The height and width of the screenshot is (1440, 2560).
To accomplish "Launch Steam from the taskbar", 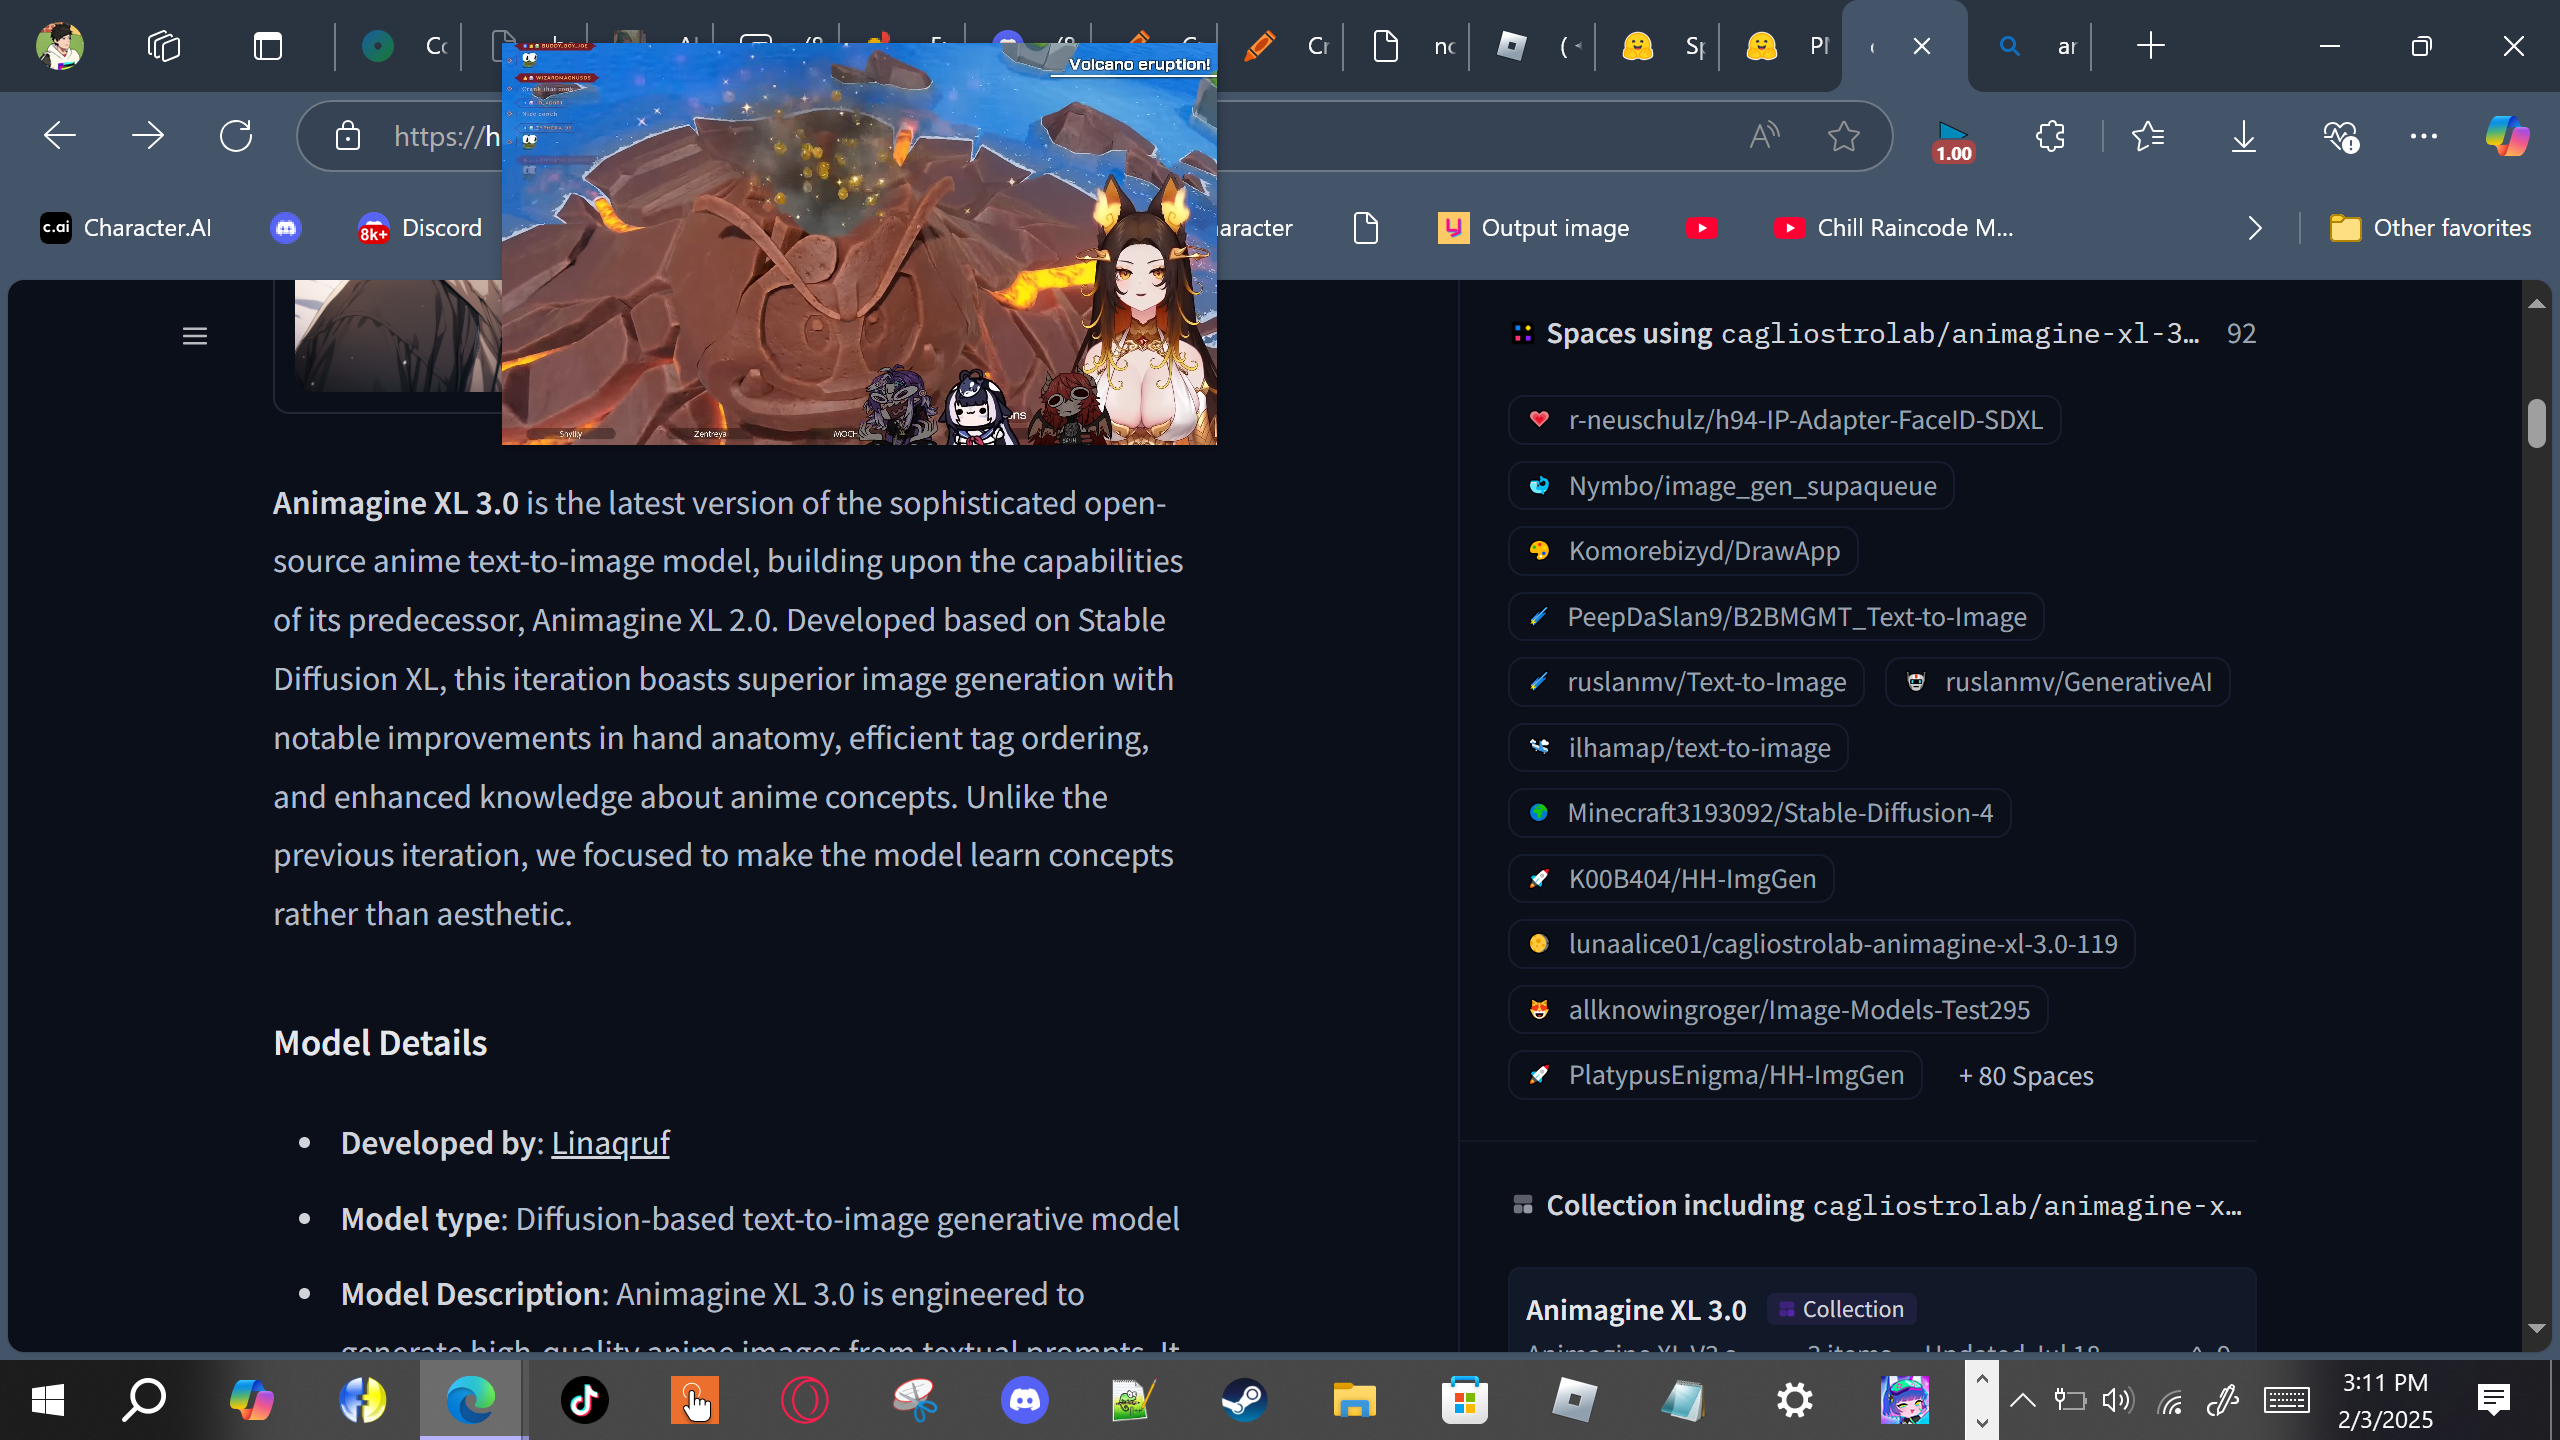I will click(x=1244, y=1400).
